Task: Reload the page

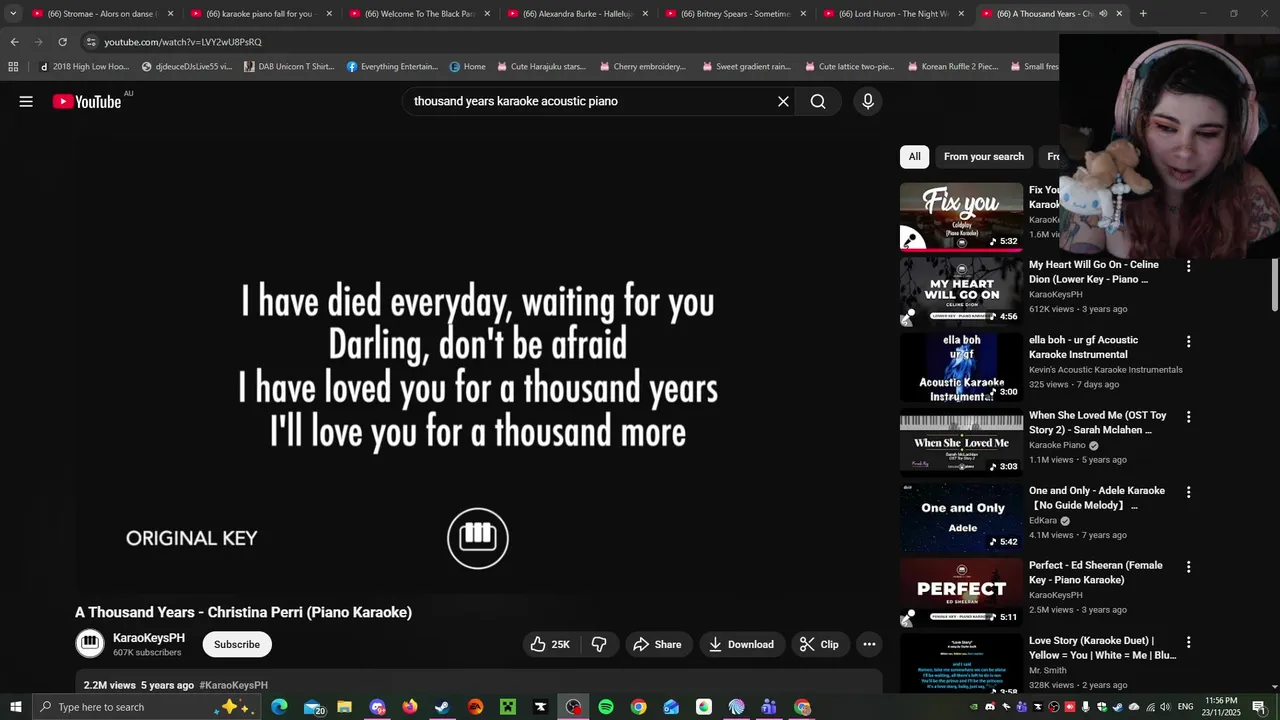Action: pos(62,42)
